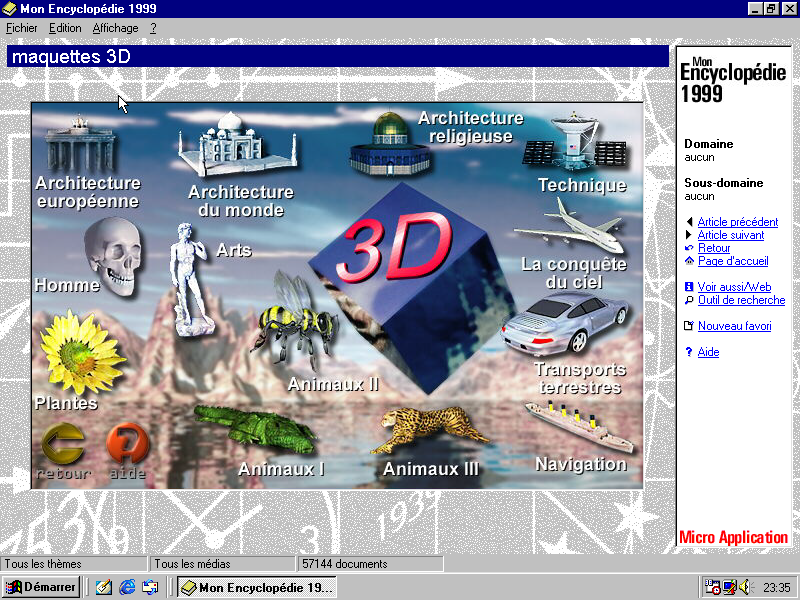This screenshot has height=600, width=800.
Task: Click the yellow retour arrow button
Action: pyautogui.click(x=63, y=443)
